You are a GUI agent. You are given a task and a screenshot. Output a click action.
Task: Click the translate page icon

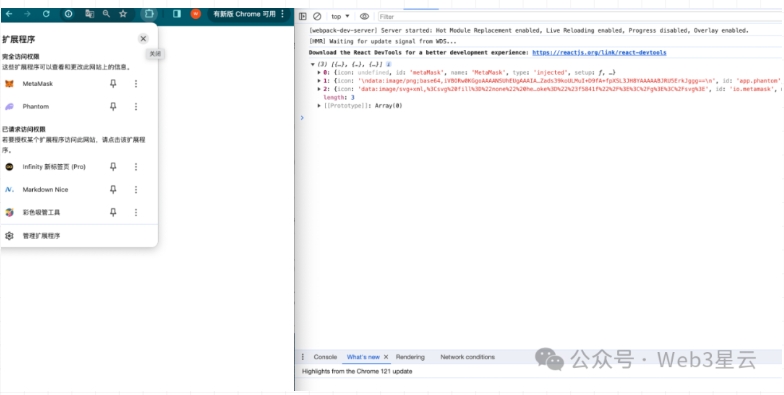pos(90,14)
